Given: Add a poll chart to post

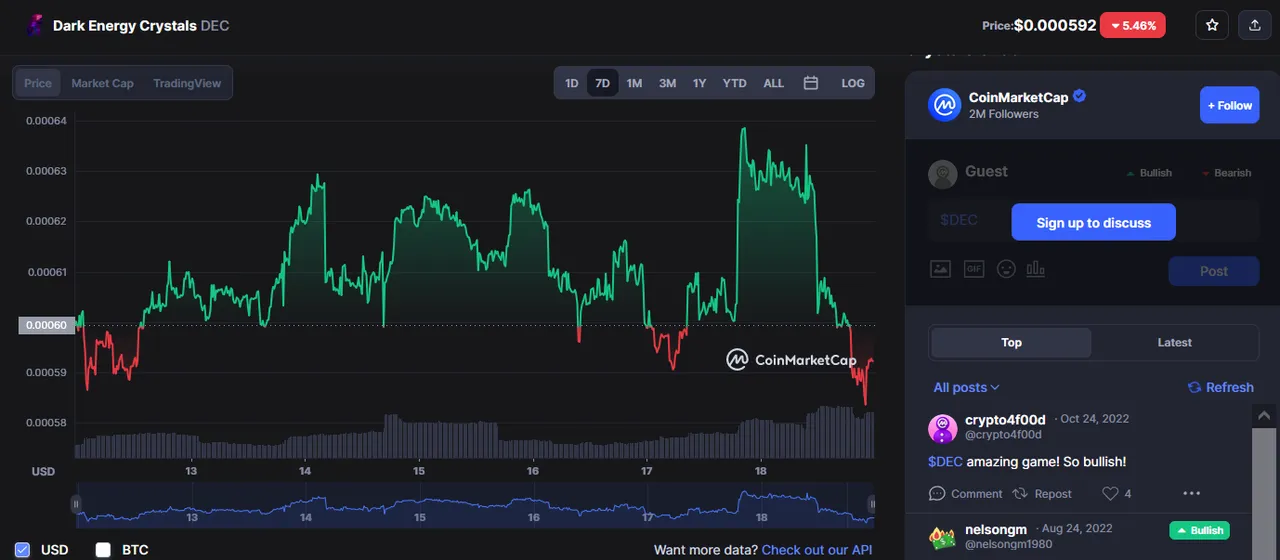Looking at the screenshot, I should (x=1036, y=268).
